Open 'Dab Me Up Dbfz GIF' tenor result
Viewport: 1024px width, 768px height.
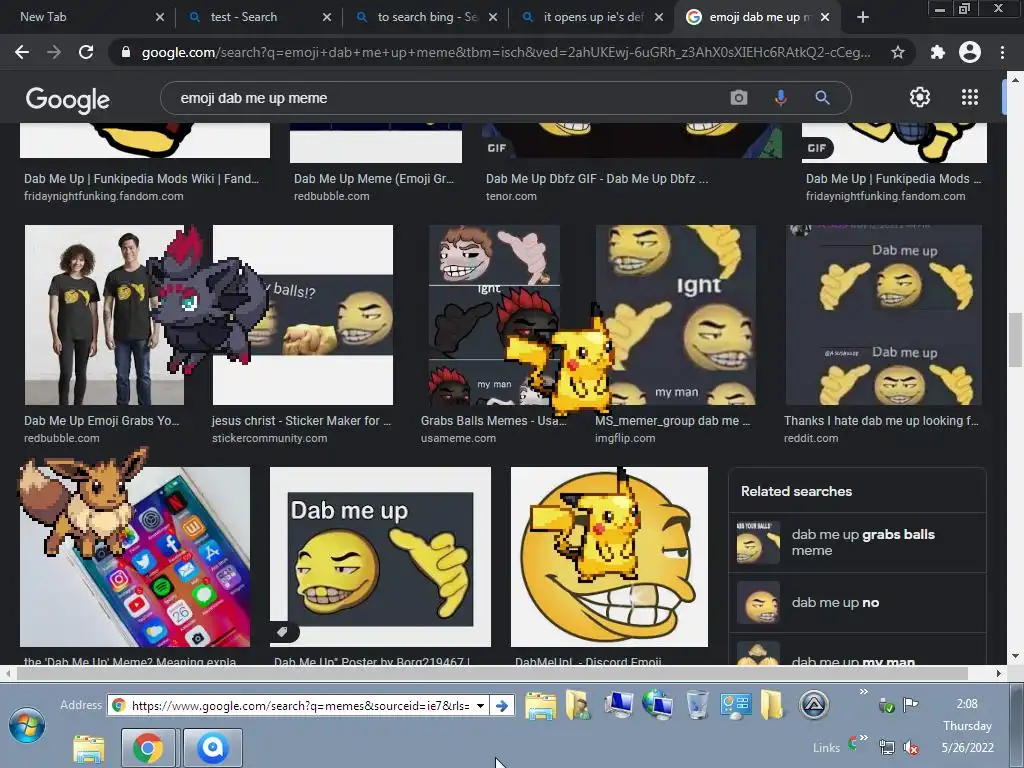point(597,178)
